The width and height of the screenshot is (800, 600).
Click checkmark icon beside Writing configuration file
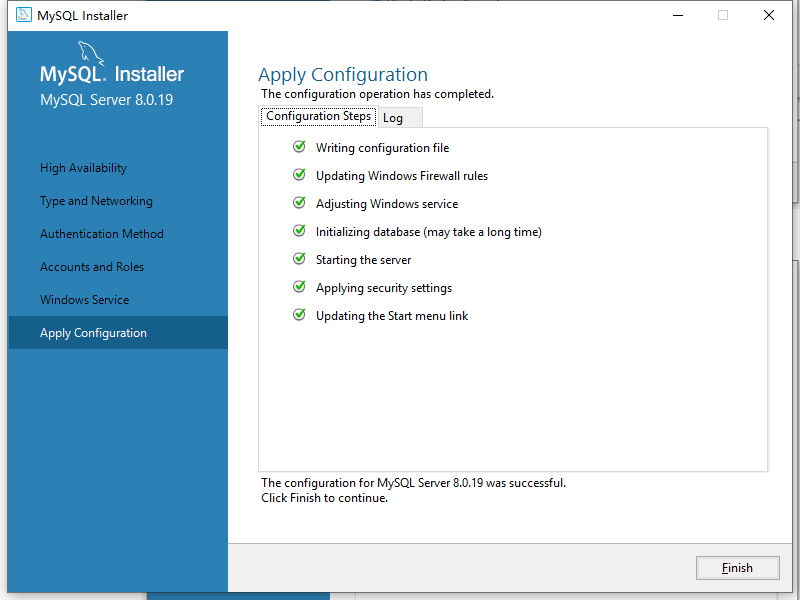[299, 147]
